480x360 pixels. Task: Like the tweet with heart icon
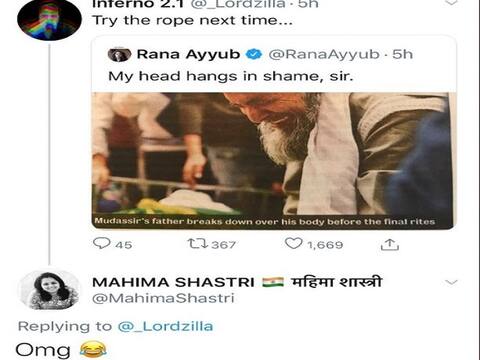pos(293,244)
